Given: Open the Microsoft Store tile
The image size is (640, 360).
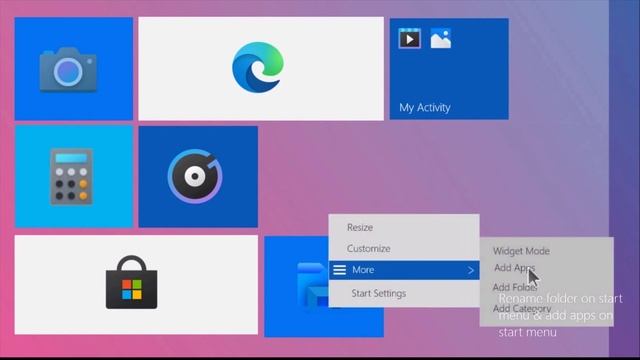Looking at the screenshot, I should pyautogui.click(x=136, y=284).
